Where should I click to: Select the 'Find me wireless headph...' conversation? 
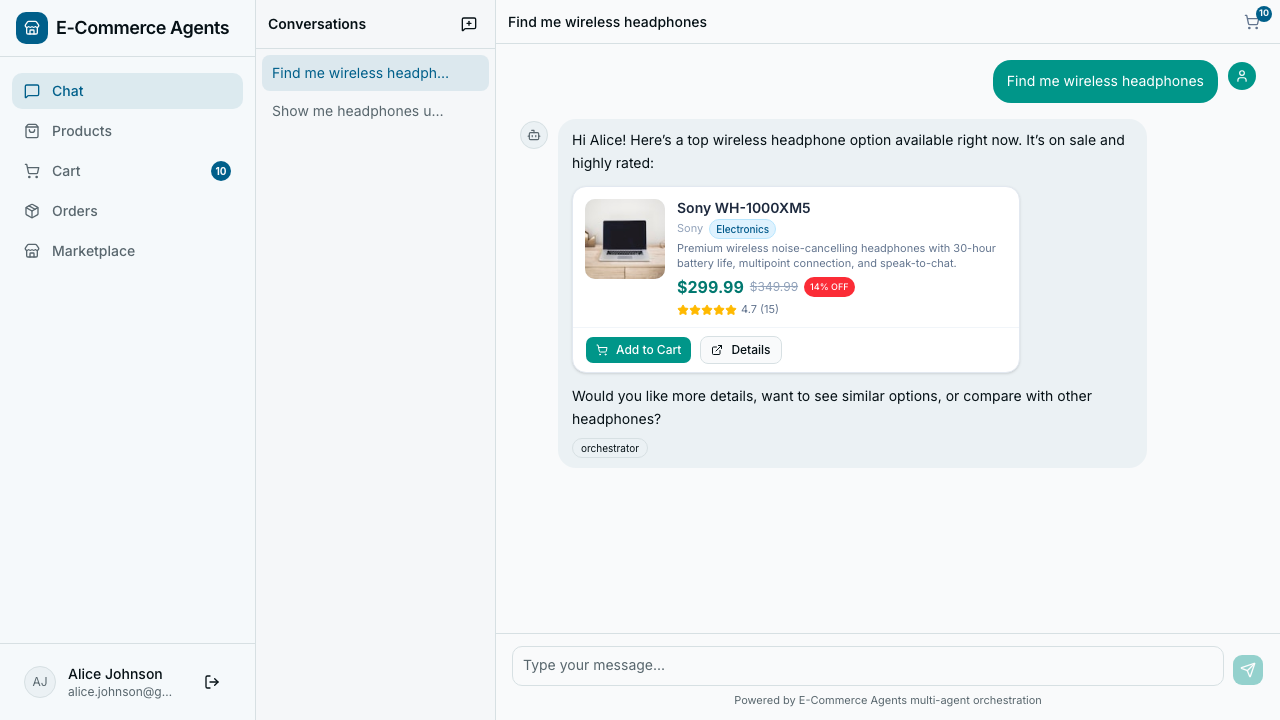coord(375,73)
